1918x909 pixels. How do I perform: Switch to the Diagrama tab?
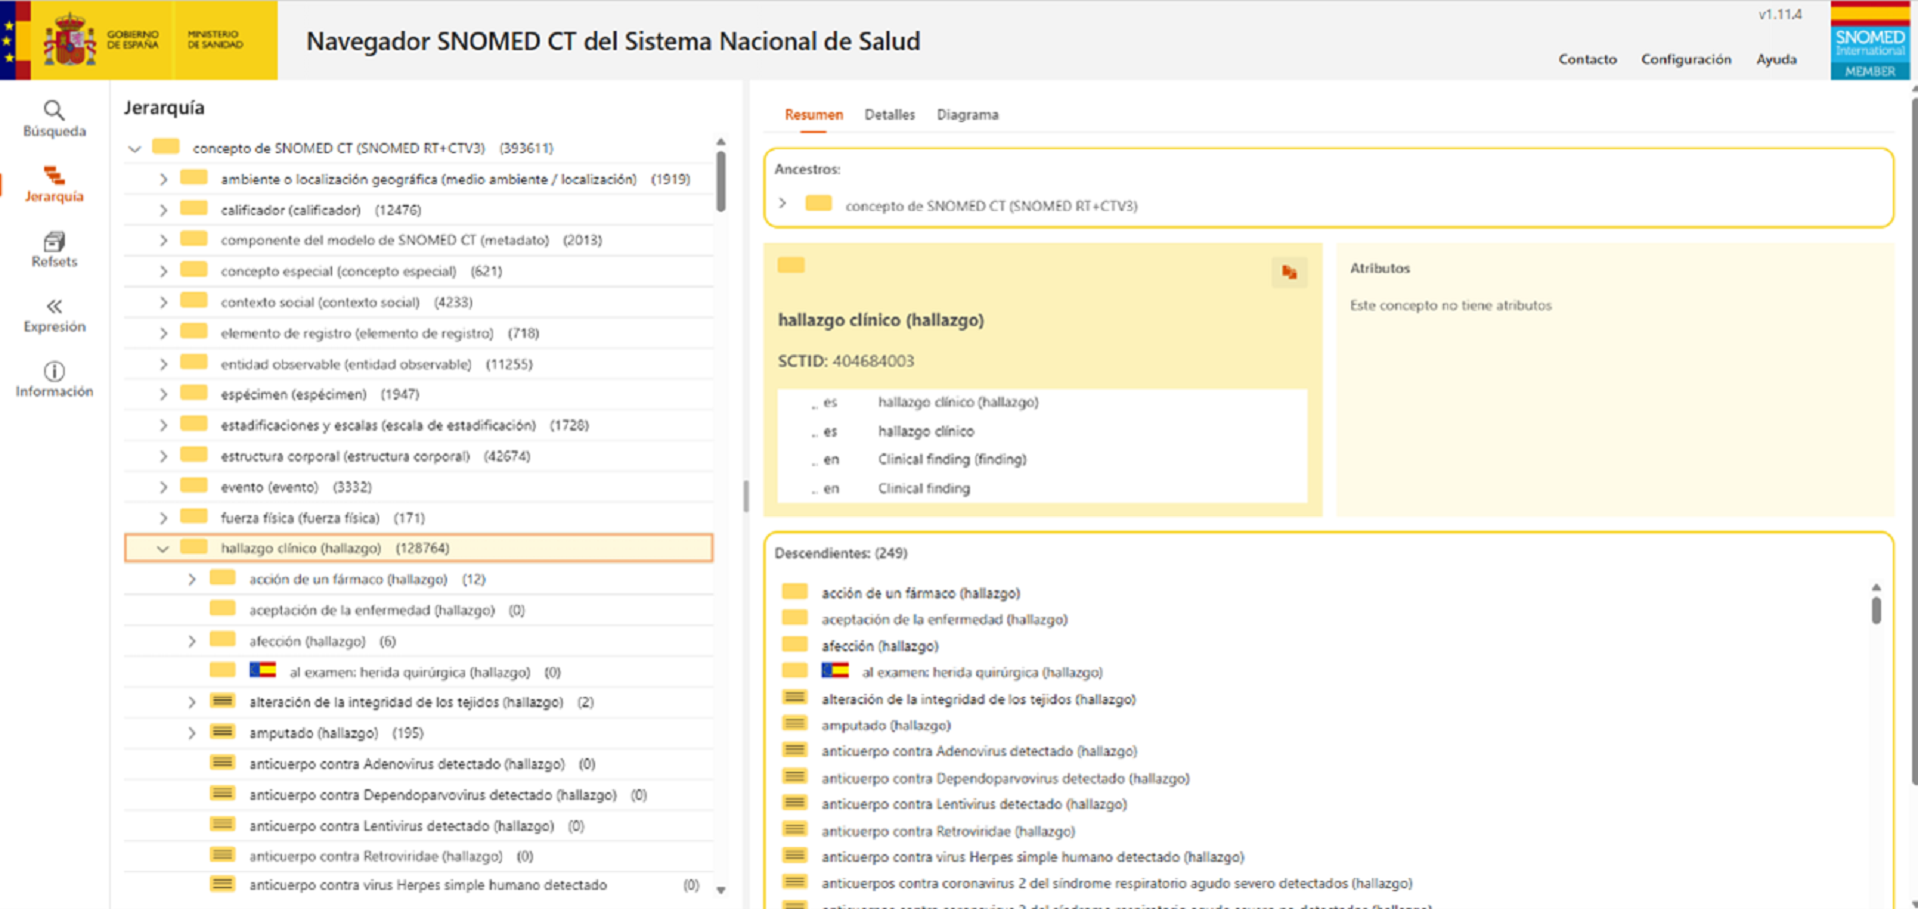coord(967,115)
